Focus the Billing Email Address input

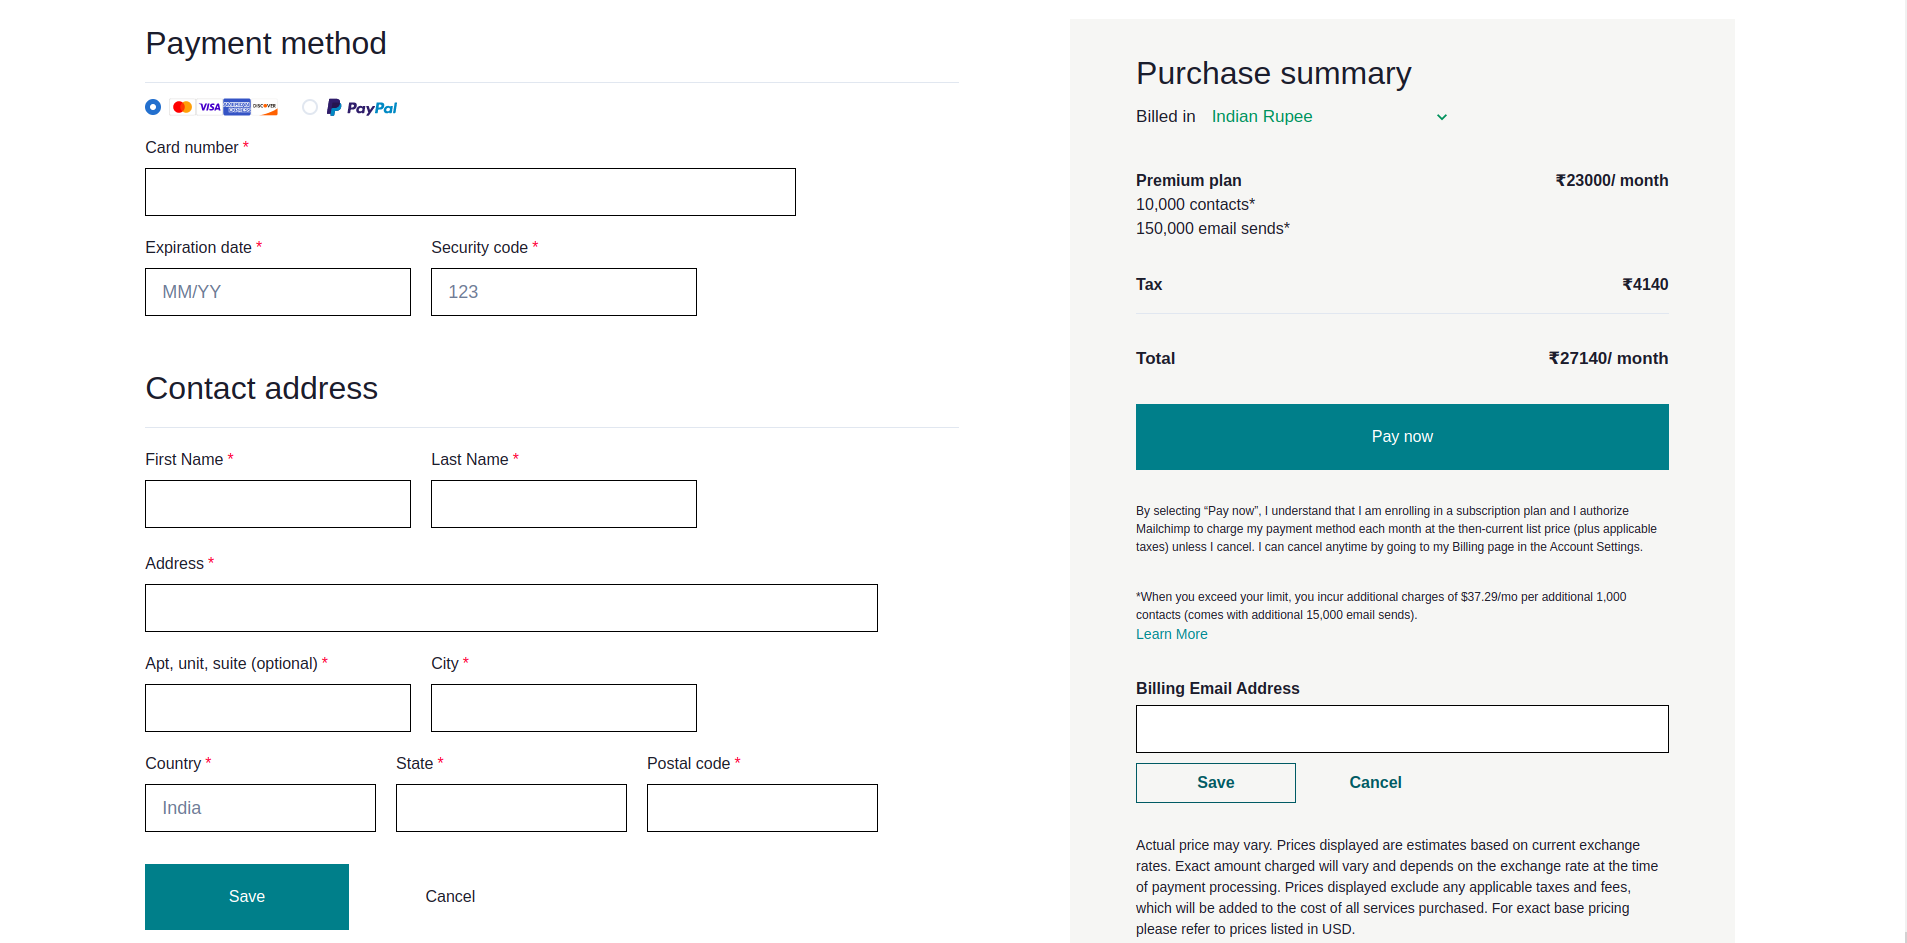click(x=1402, y=729)
